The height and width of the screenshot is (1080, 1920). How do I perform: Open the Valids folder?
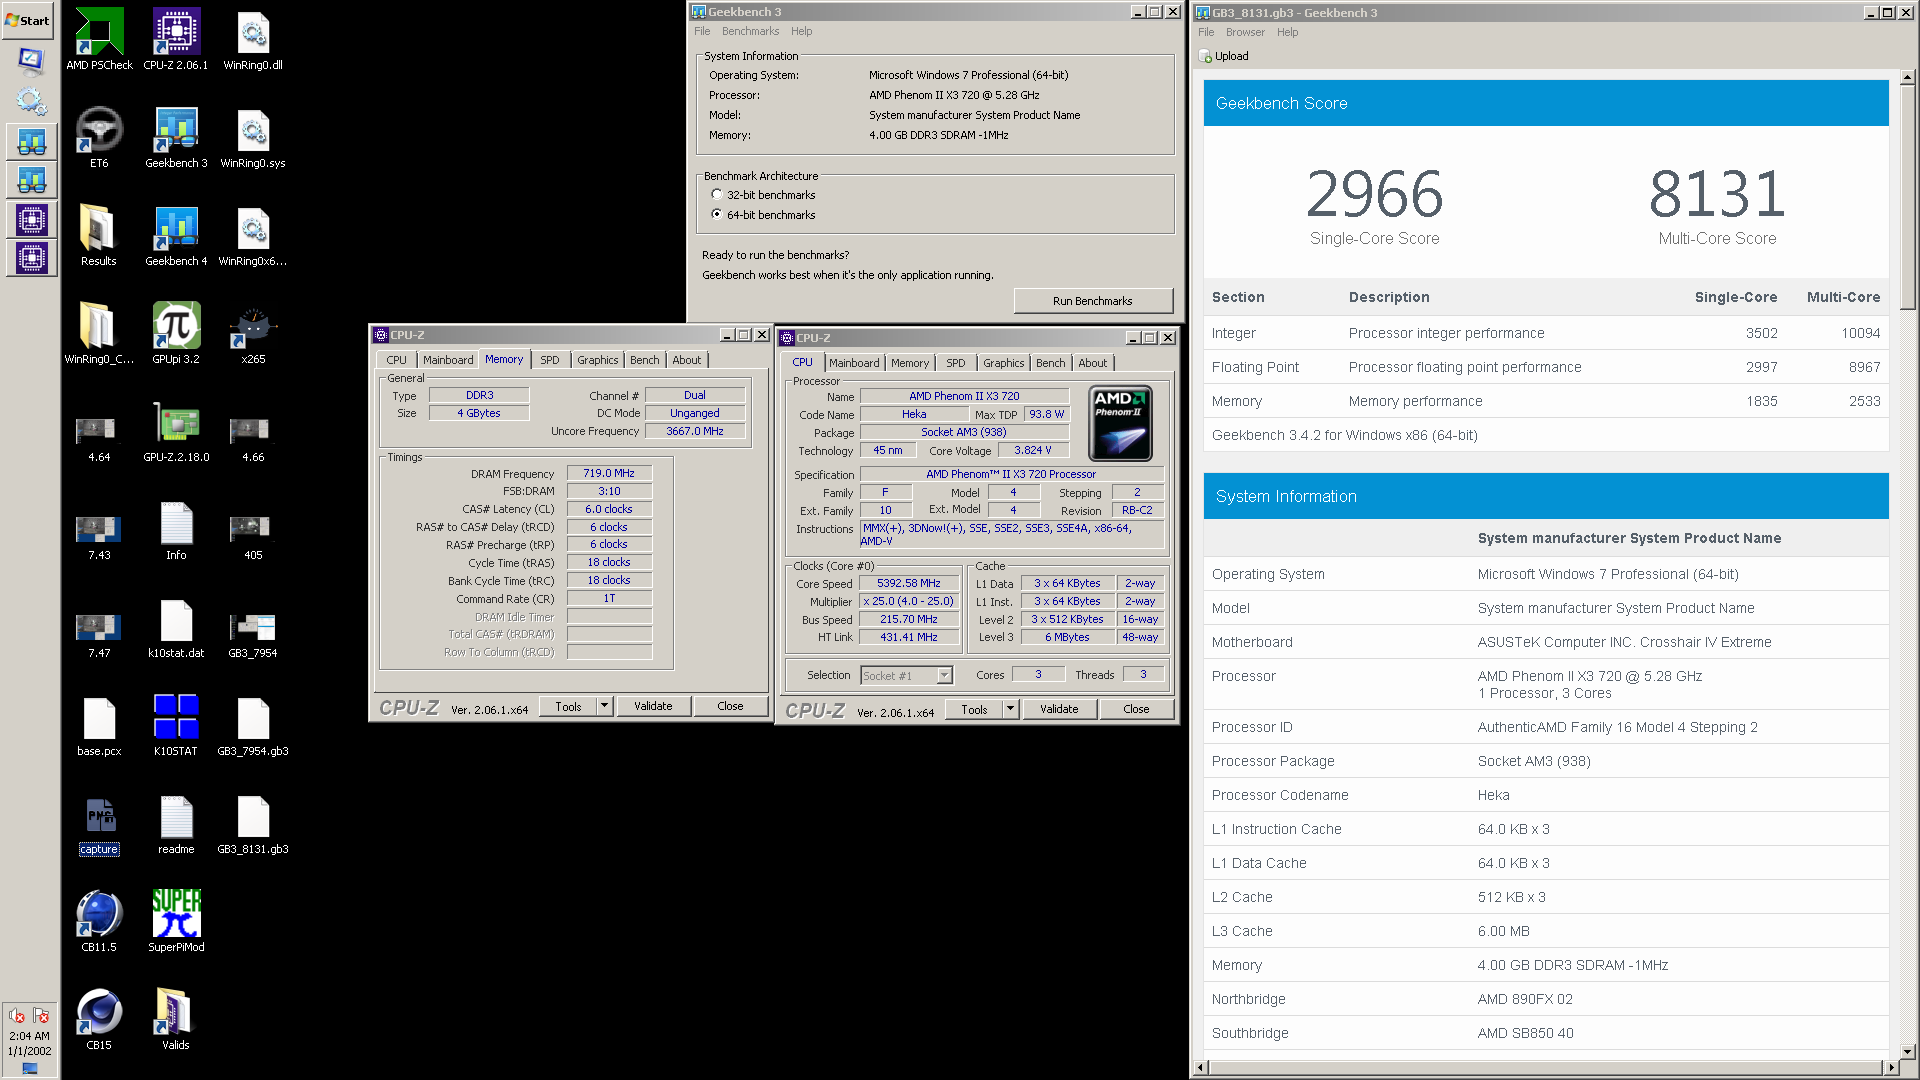pos(176,1018)
